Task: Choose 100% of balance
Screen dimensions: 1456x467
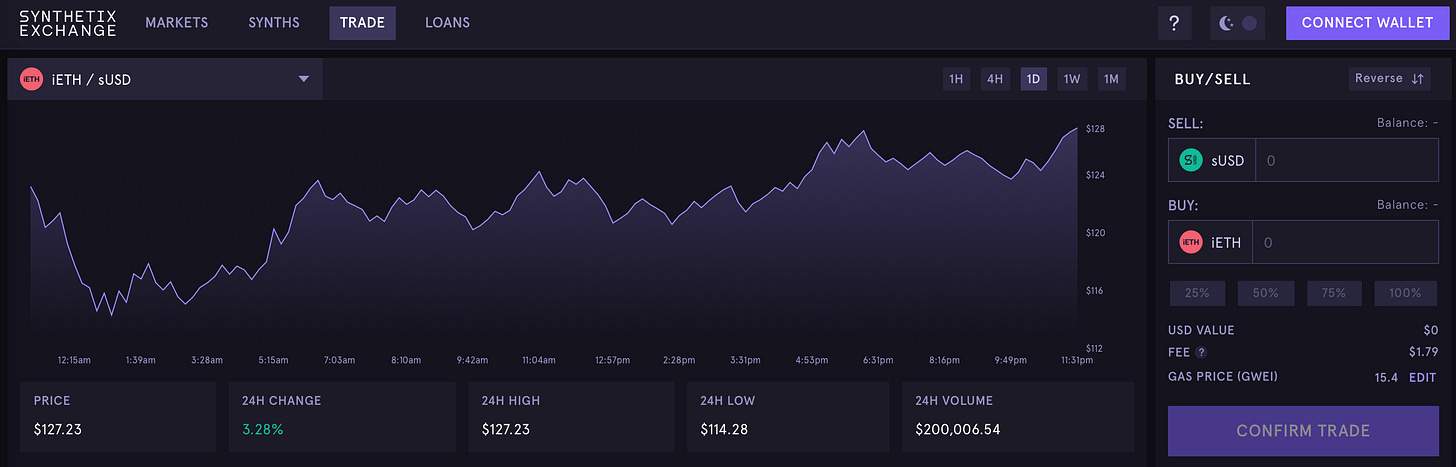Action: tap(1405, 293)
